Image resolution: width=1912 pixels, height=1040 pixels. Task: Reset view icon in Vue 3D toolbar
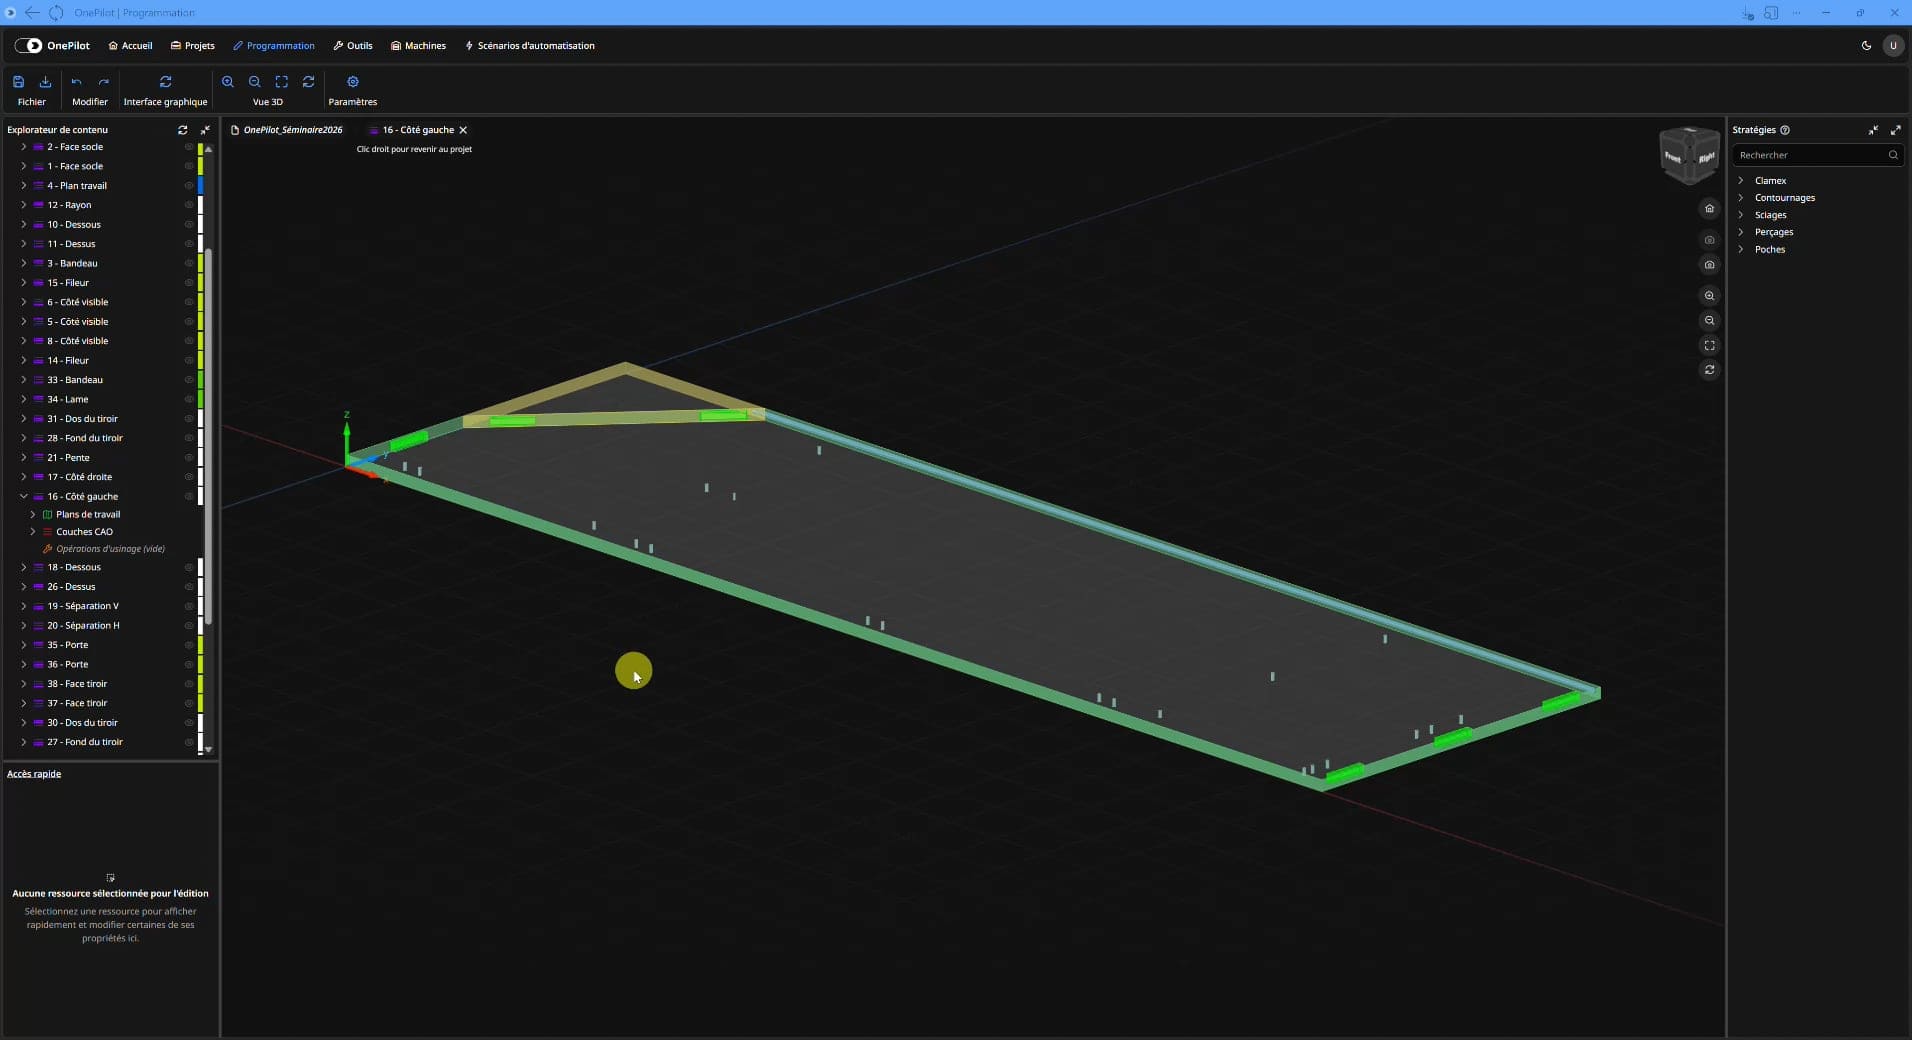pyautogui.click(x=309, y=82)
